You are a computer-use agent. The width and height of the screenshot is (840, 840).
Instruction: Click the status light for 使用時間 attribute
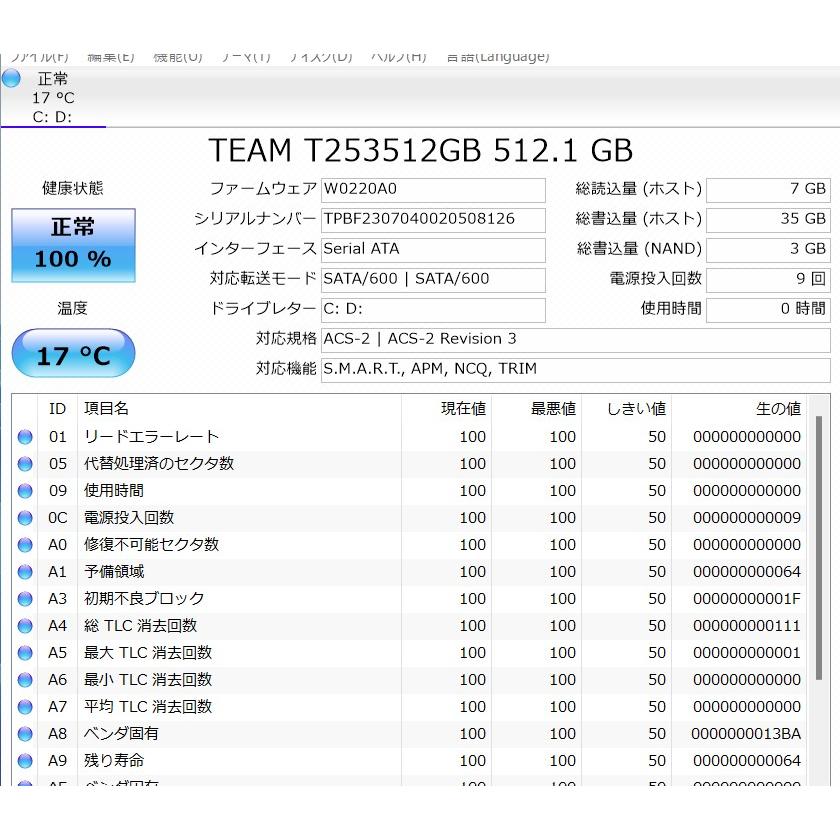pos(25,490)
